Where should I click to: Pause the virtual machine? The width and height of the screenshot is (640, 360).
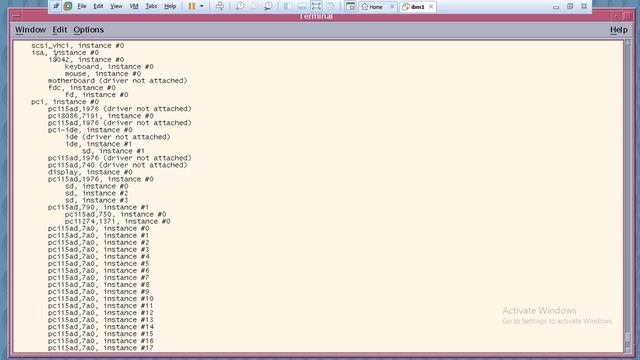pyautogui.click(x=191, y=6)
